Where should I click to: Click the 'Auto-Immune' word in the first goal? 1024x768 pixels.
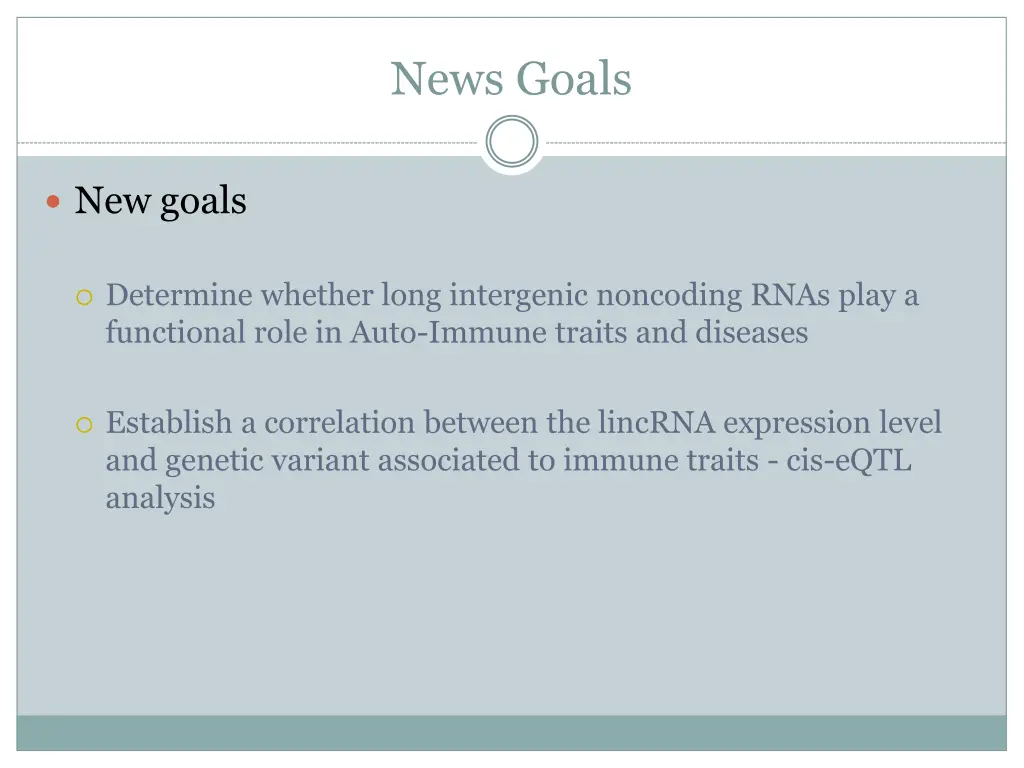[449, 332]
